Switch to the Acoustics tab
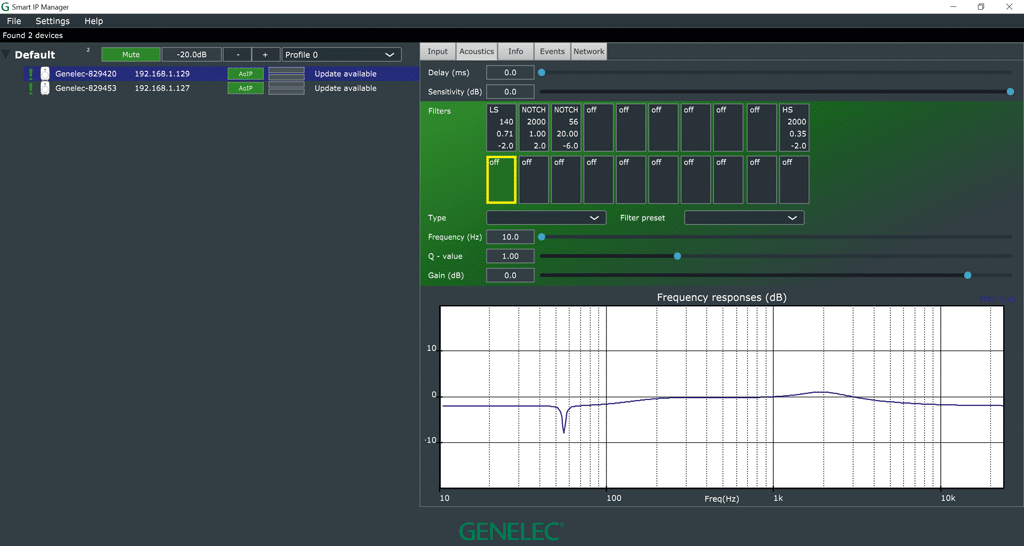Screen dimensions: 1024x546 (477, 52)
